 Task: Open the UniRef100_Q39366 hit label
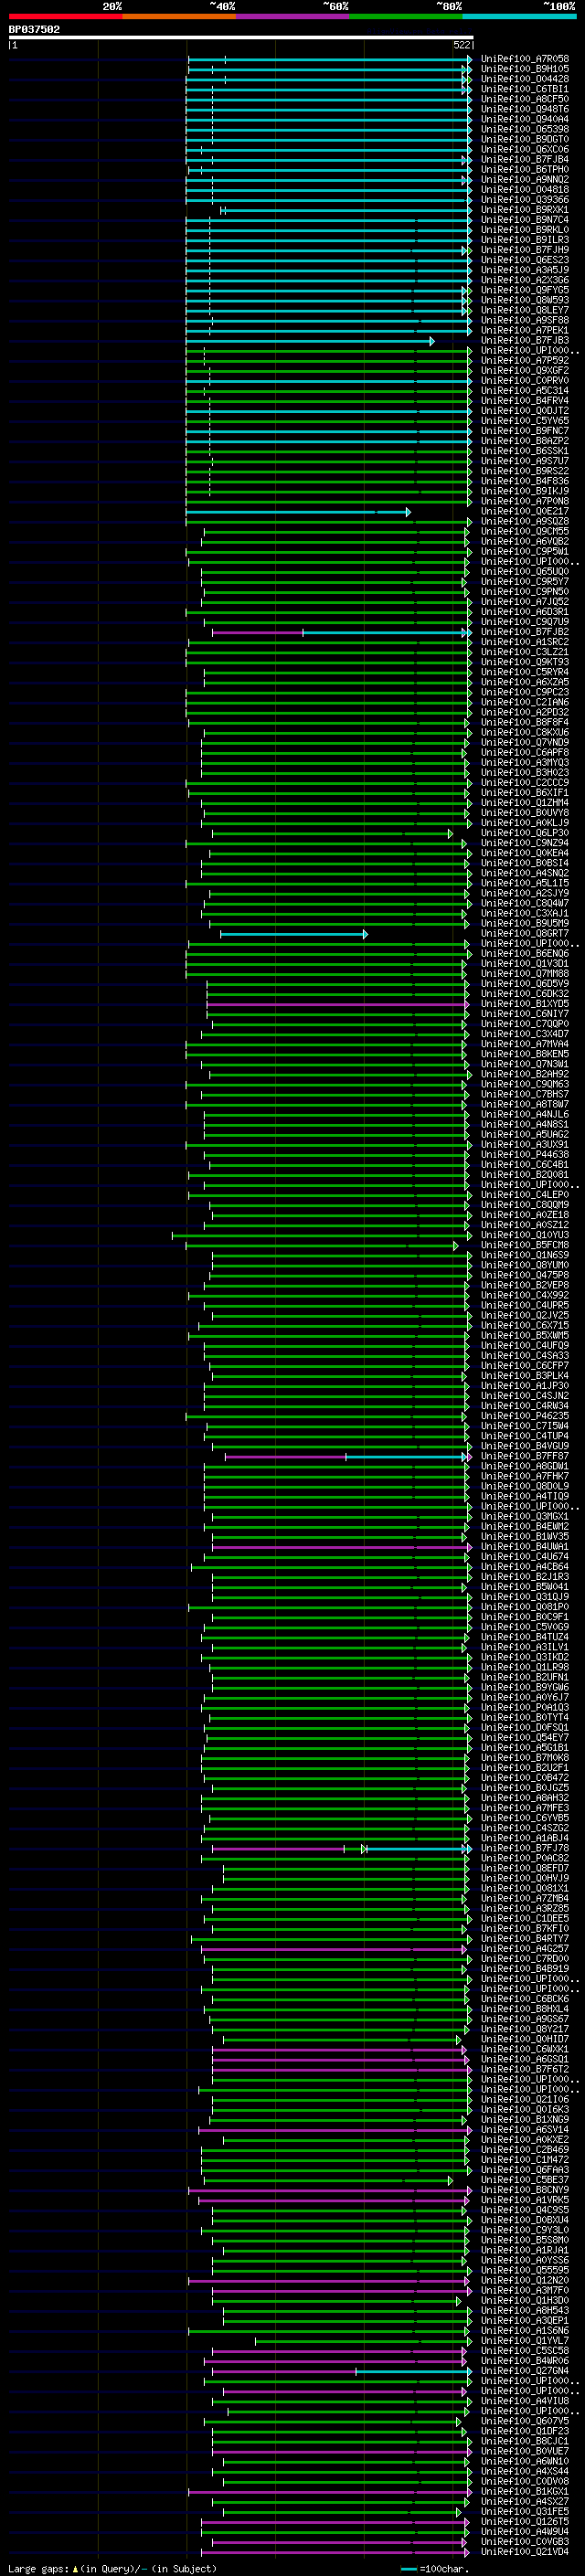click(525, 199)
